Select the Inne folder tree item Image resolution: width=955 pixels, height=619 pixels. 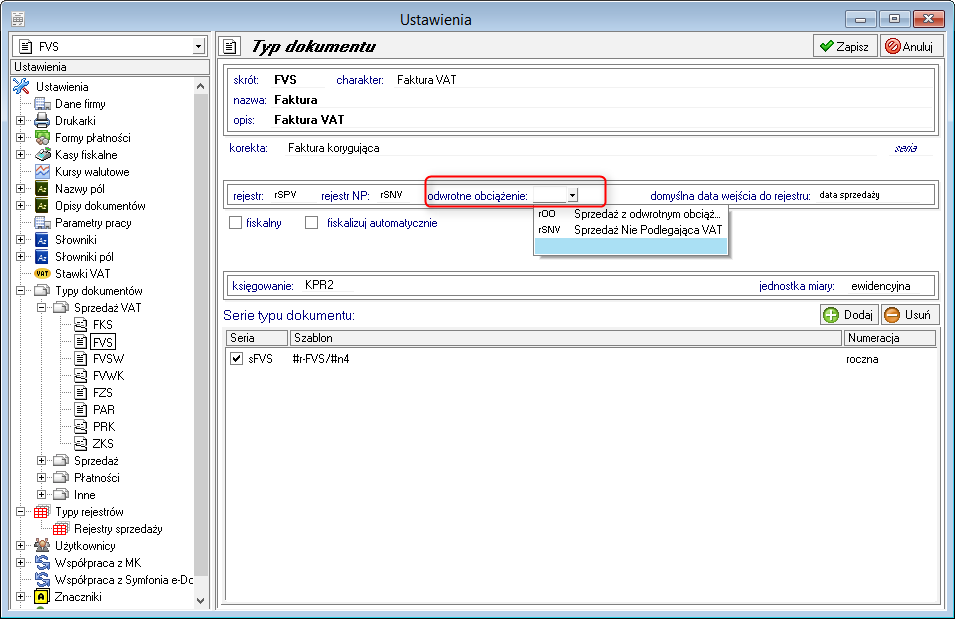[85, 495]
